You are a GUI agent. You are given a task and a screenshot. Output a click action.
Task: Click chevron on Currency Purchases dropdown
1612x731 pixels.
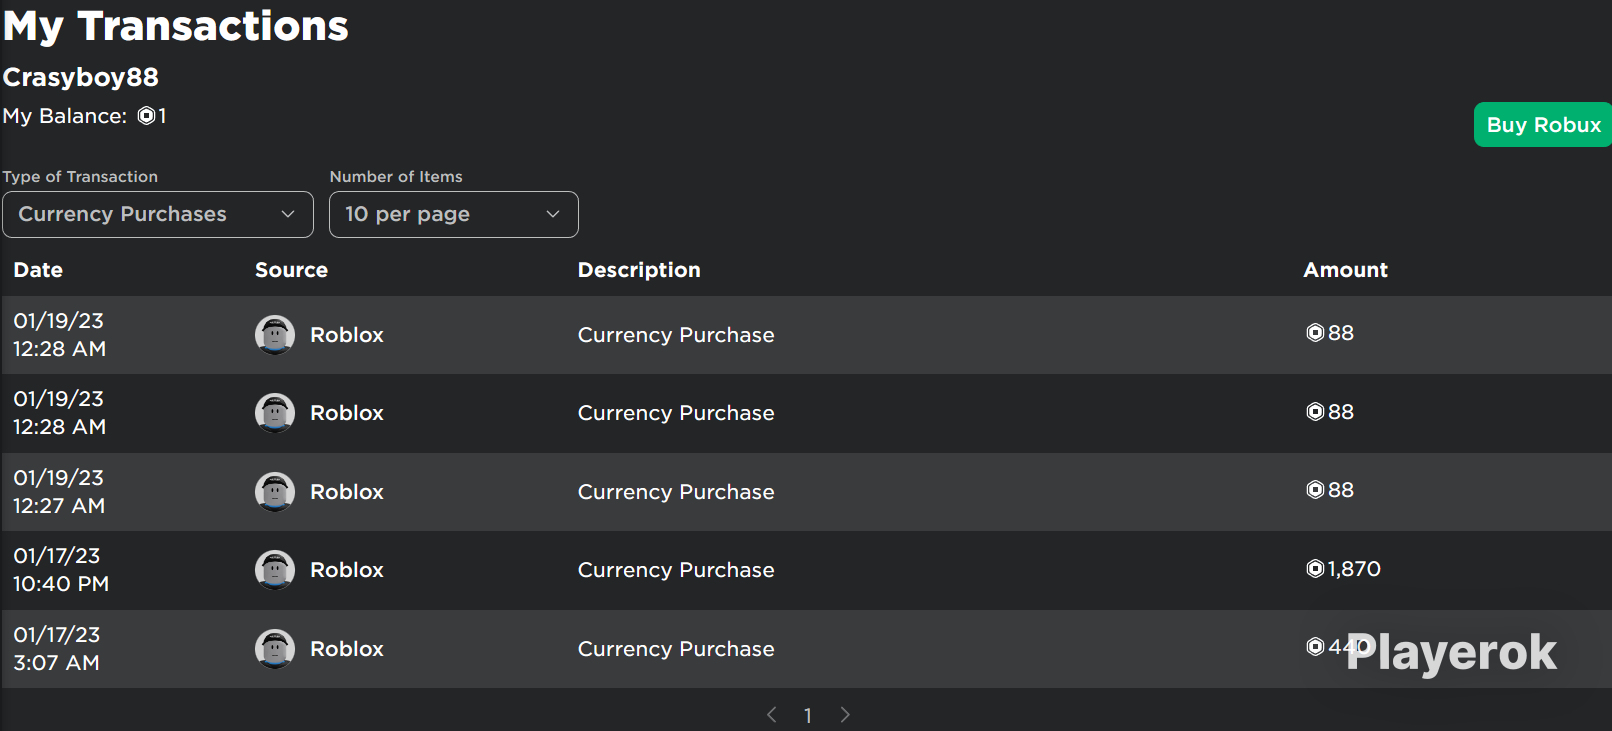coord(288,215)
